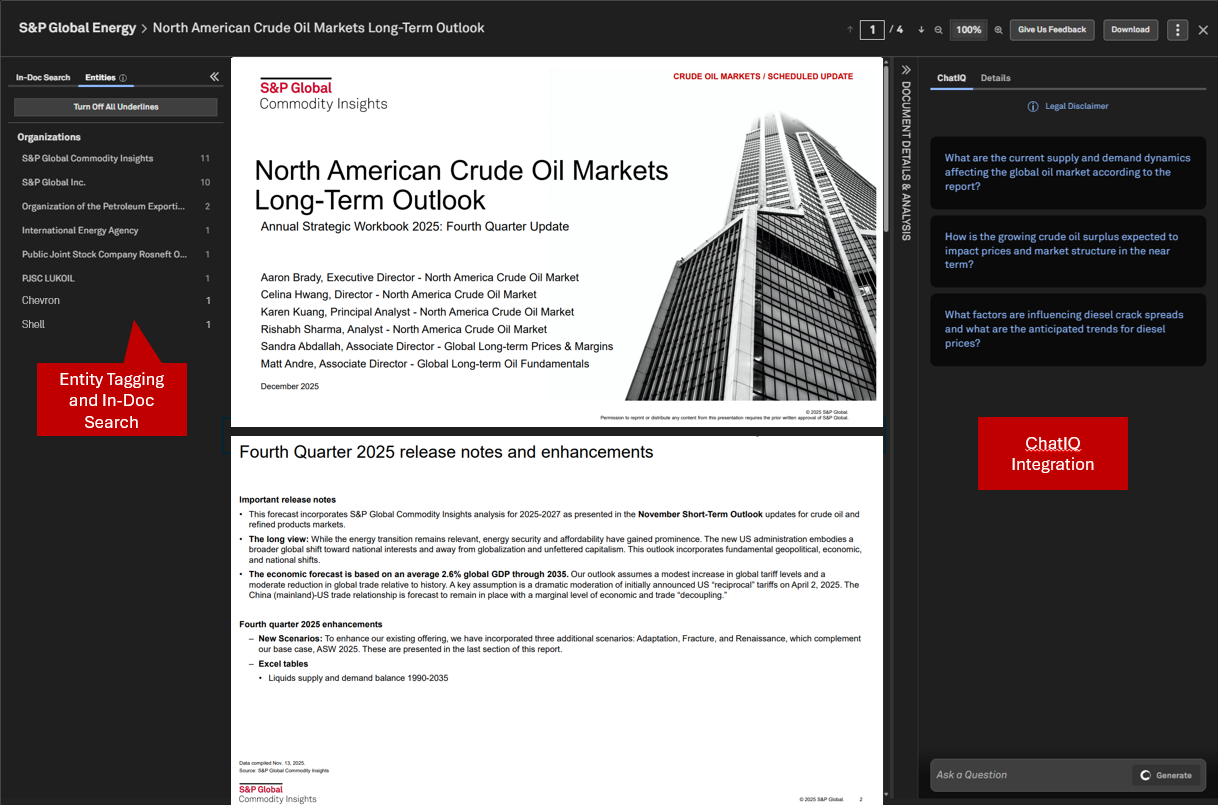Image resolution: width=1218 pixels, height=805 pixels.
Task: Expand the Document Details & Analysis panel
Action: [x=906, y=70]
